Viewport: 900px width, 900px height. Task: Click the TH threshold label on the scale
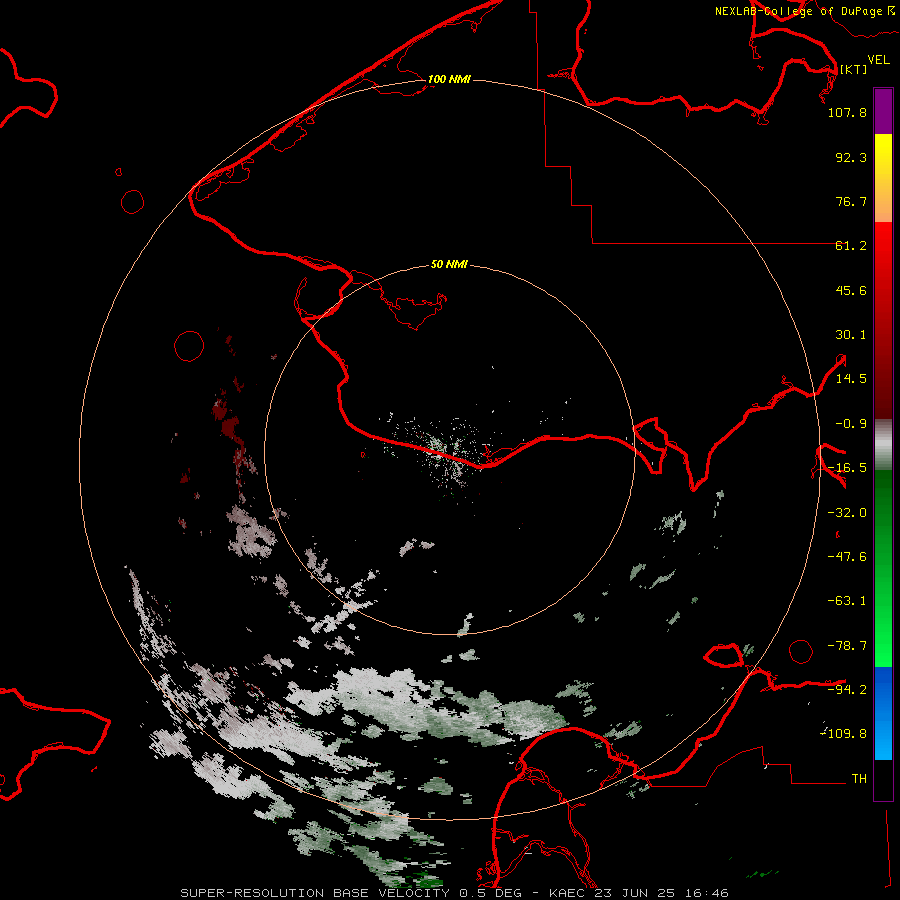tap(859, 779)
